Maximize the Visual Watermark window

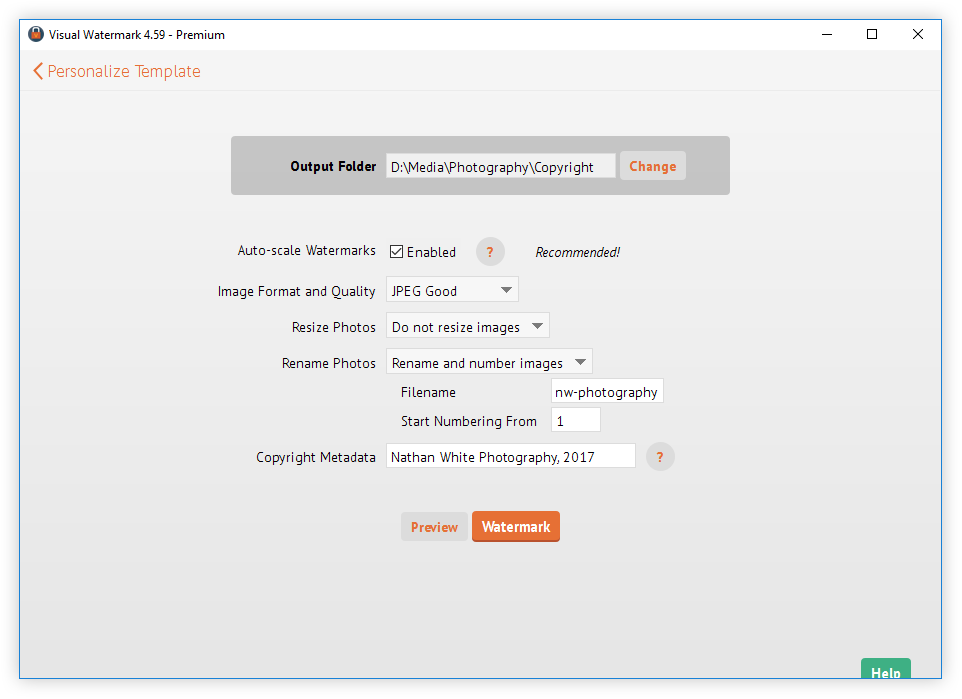tap(872, 34)
